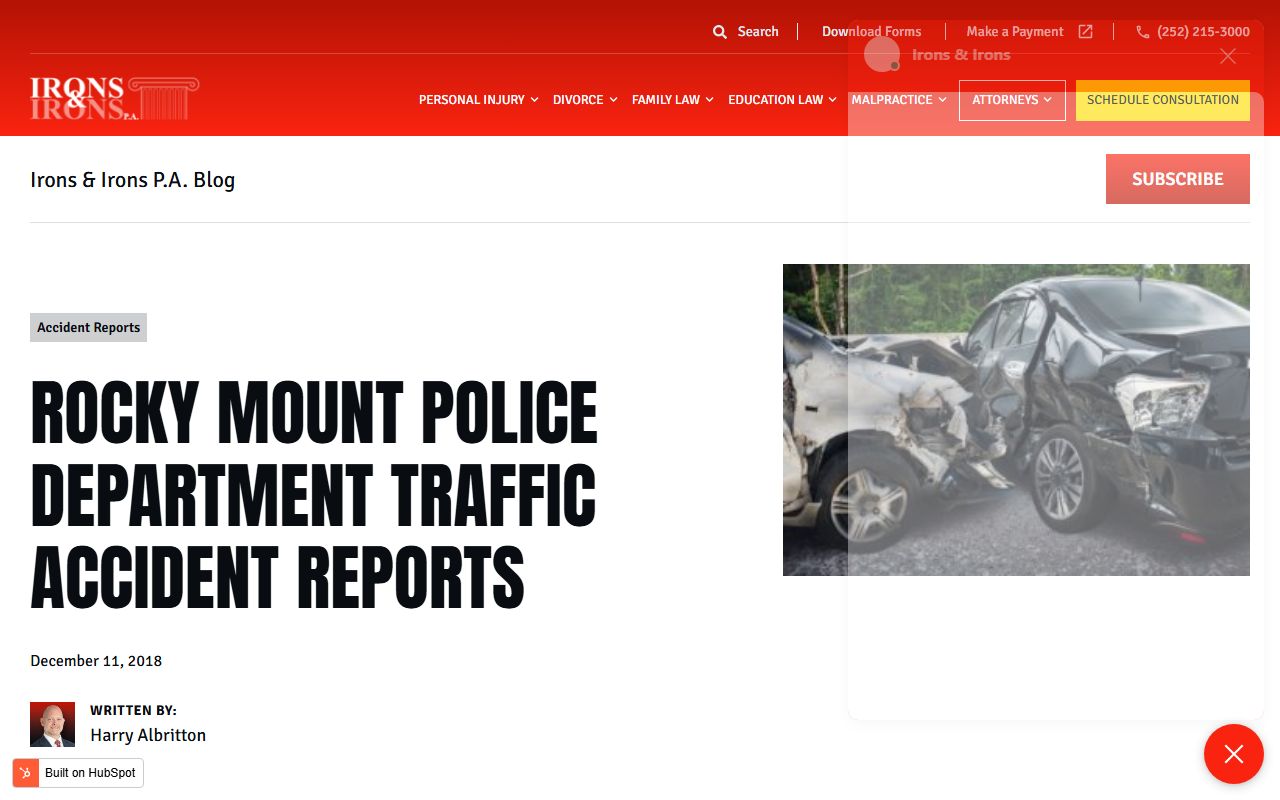This screenshot has height=800, width=1280.
Task: Open Family Law menu
Action: [666, 100]
